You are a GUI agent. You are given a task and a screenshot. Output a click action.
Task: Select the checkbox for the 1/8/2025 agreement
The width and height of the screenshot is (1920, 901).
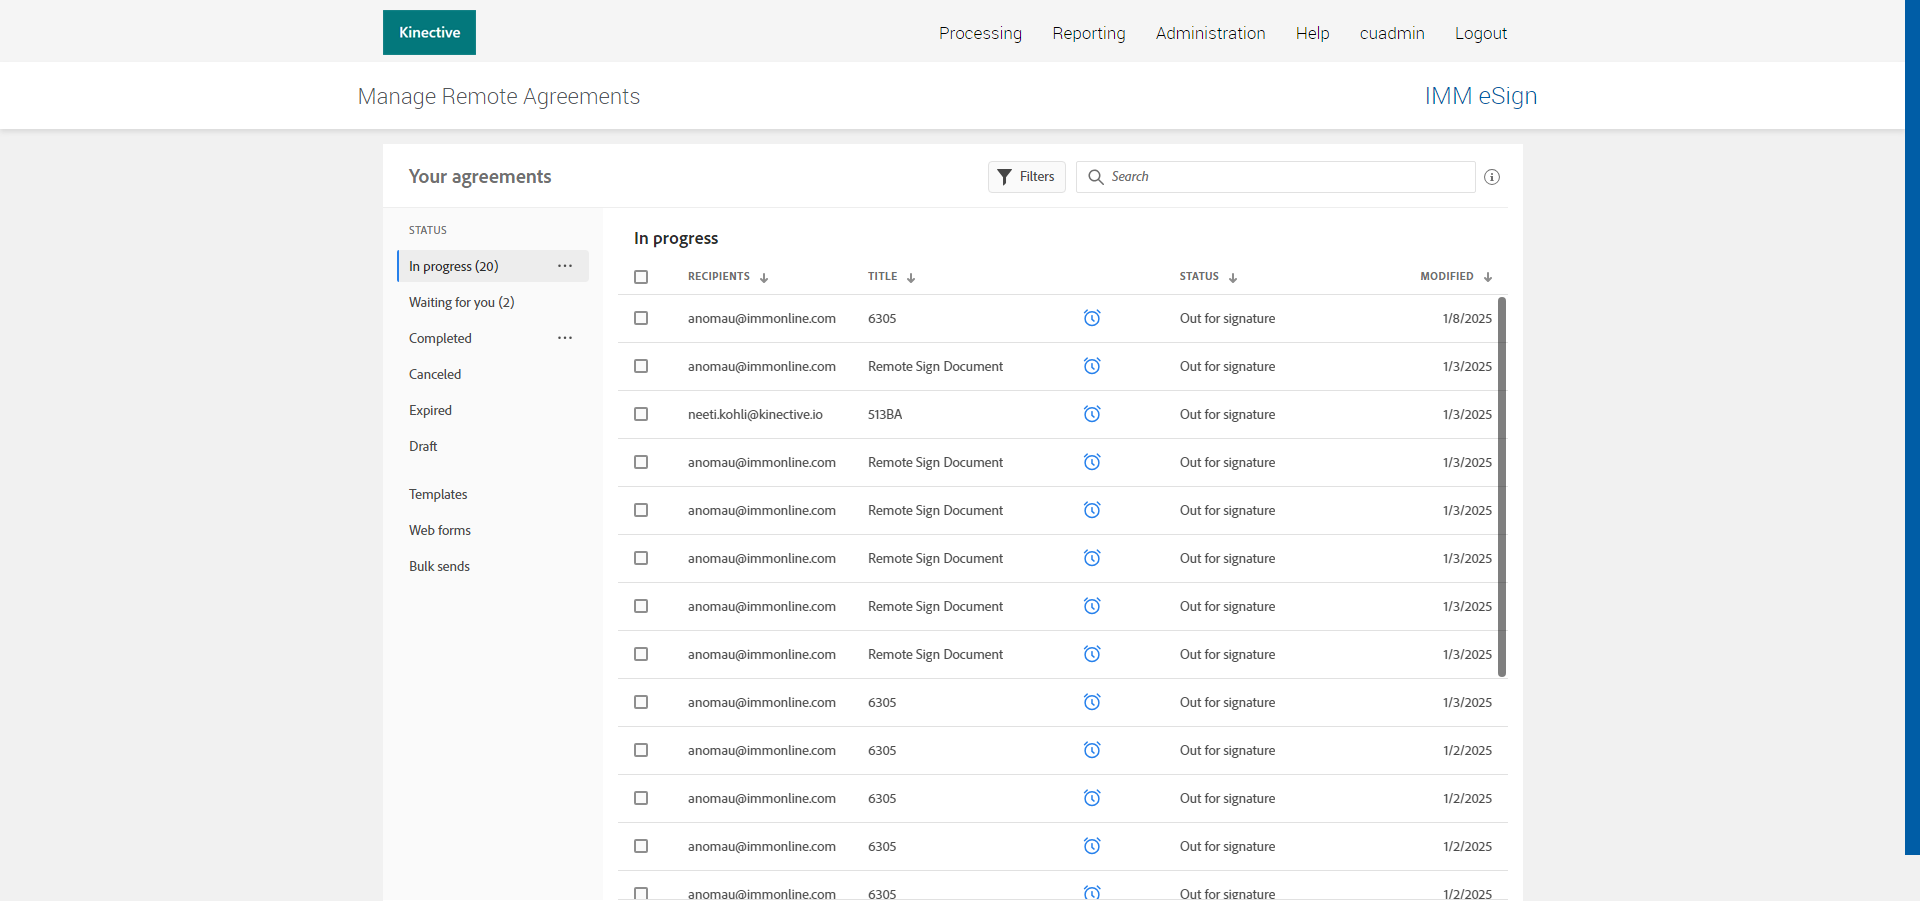tap(641, 318)
